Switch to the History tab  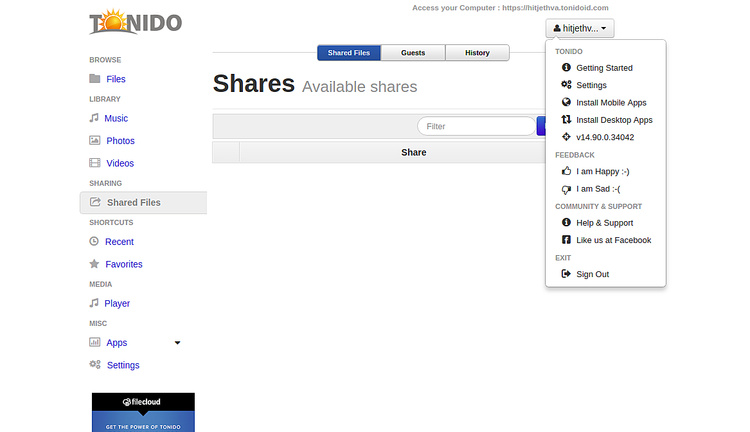point(477,53)
